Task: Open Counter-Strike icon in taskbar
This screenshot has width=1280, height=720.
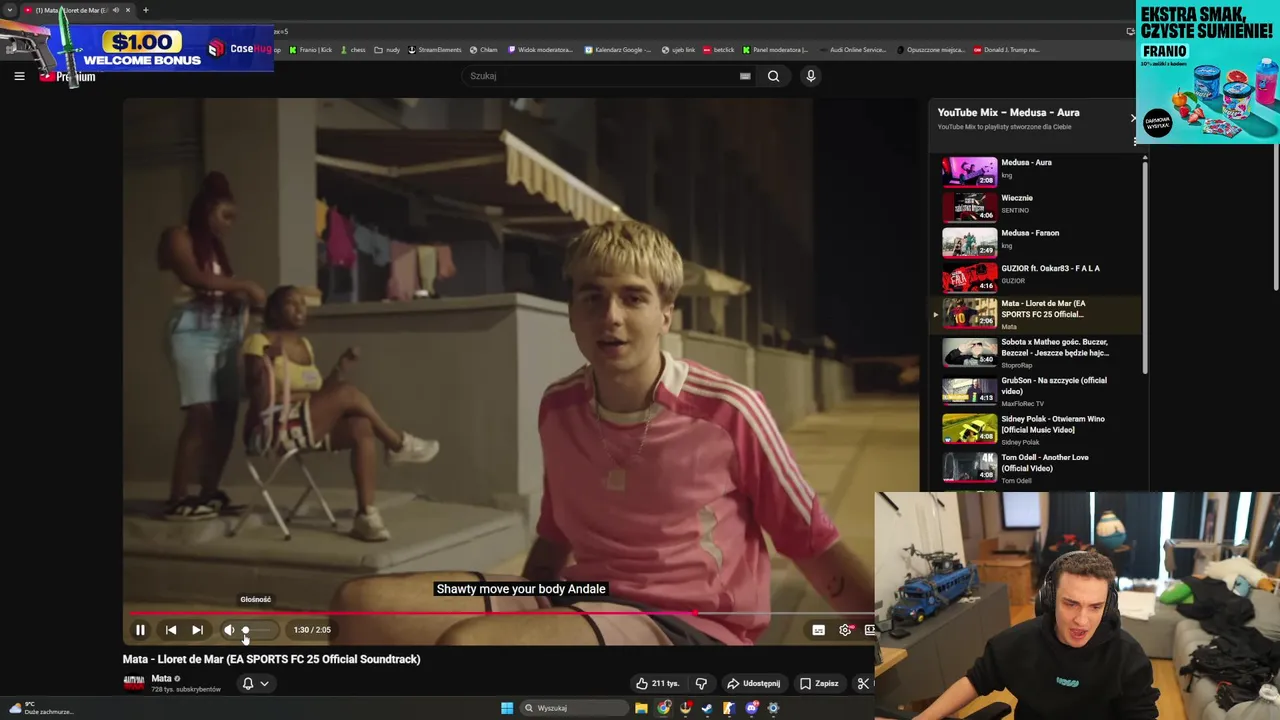Action: tap(729, 708)
